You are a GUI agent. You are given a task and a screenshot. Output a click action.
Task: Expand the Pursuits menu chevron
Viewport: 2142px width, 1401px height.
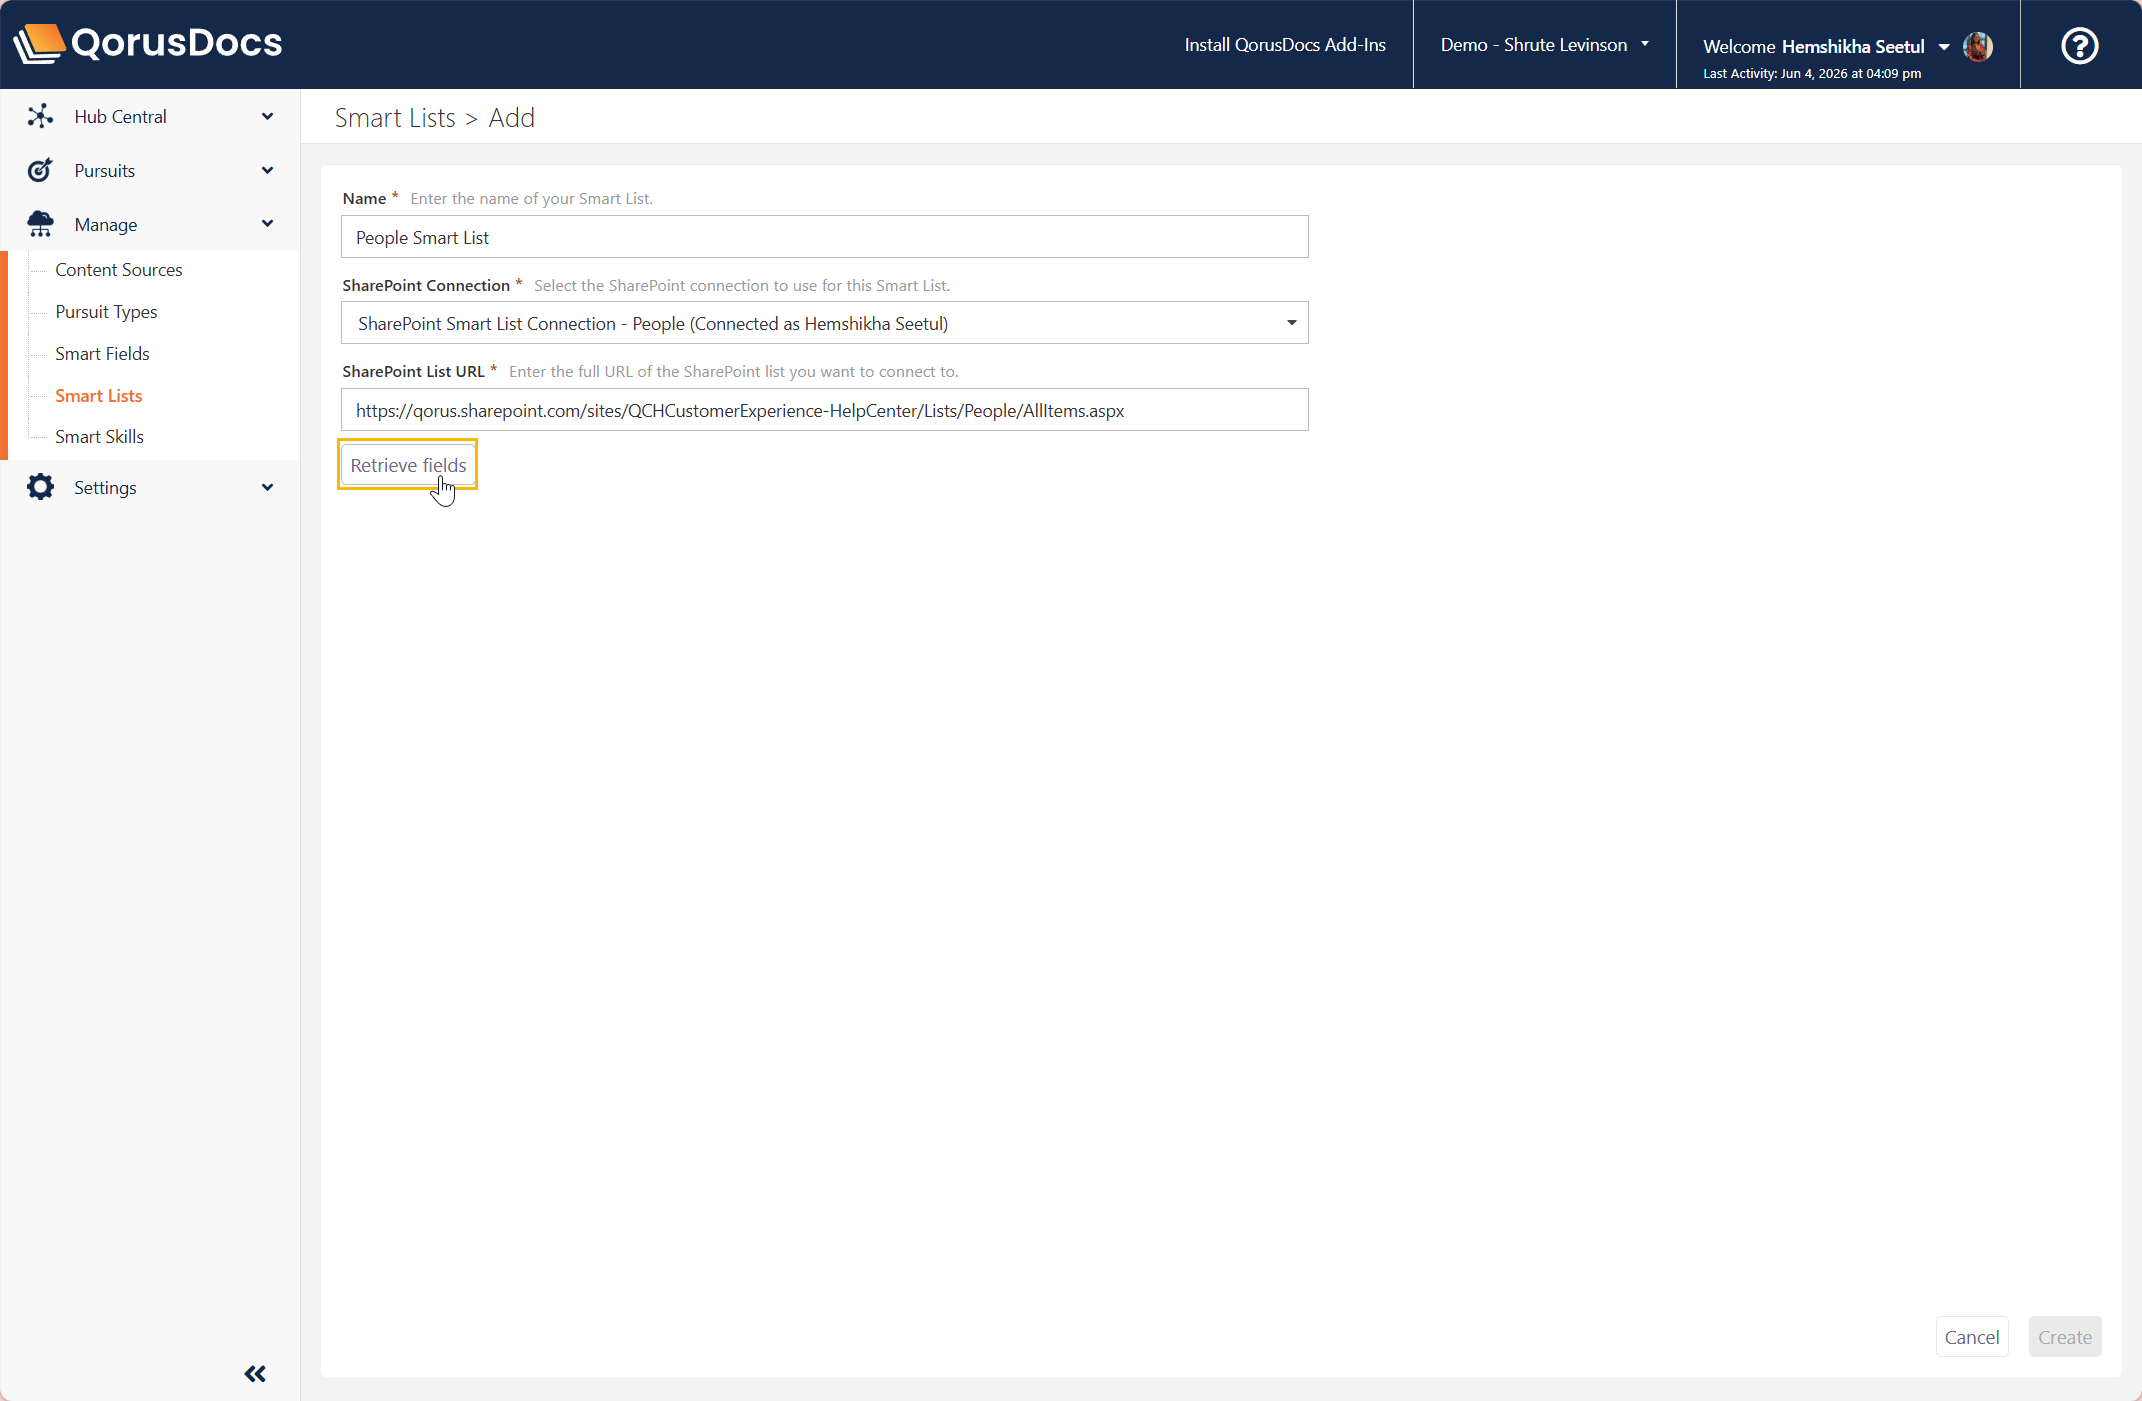[267, 170]
